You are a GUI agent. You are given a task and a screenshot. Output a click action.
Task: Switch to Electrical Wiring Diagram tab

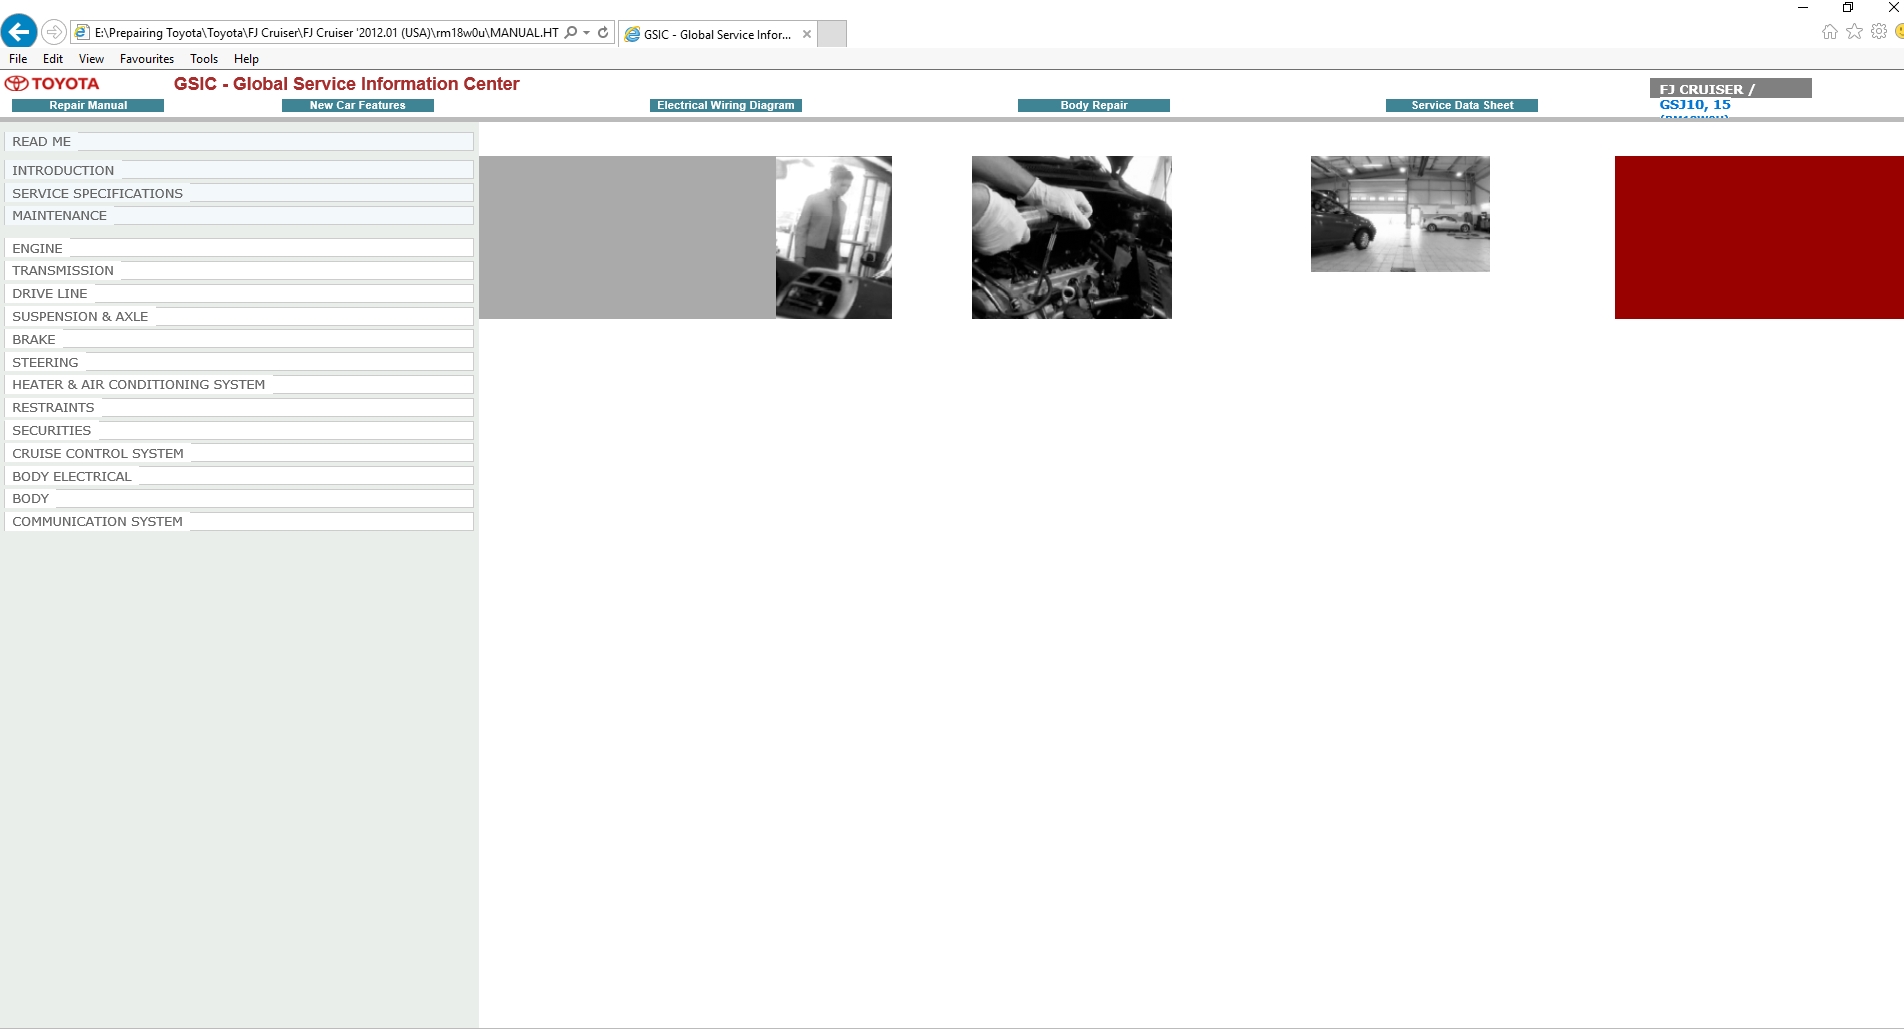tap(725, 105)
